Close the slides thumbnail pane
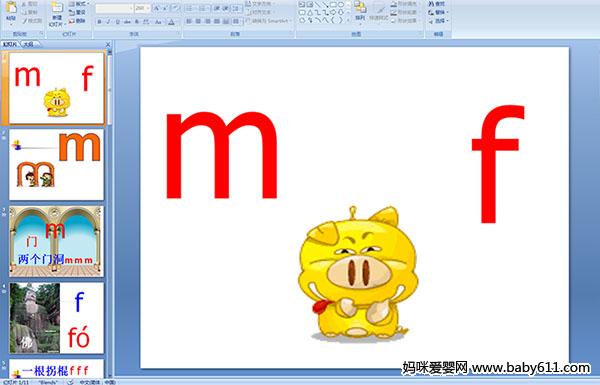 tap(108, 44)
